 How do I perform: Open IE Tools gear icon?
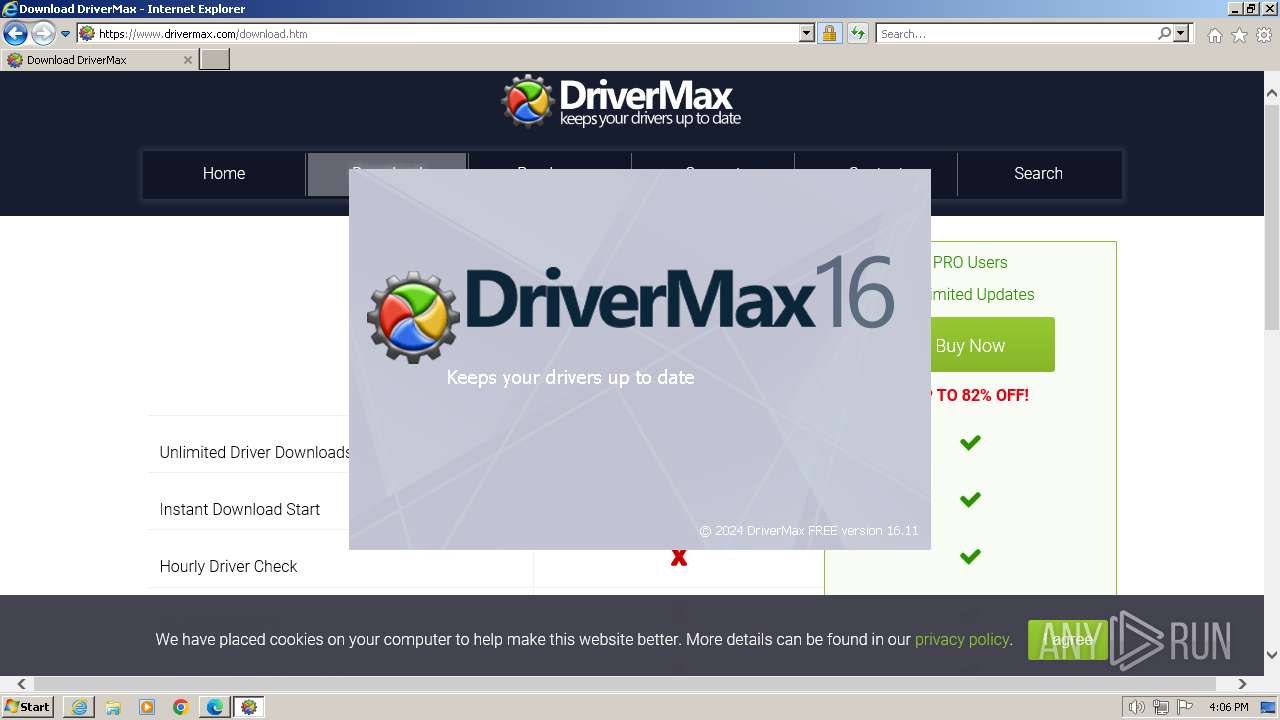point(1264,35)
